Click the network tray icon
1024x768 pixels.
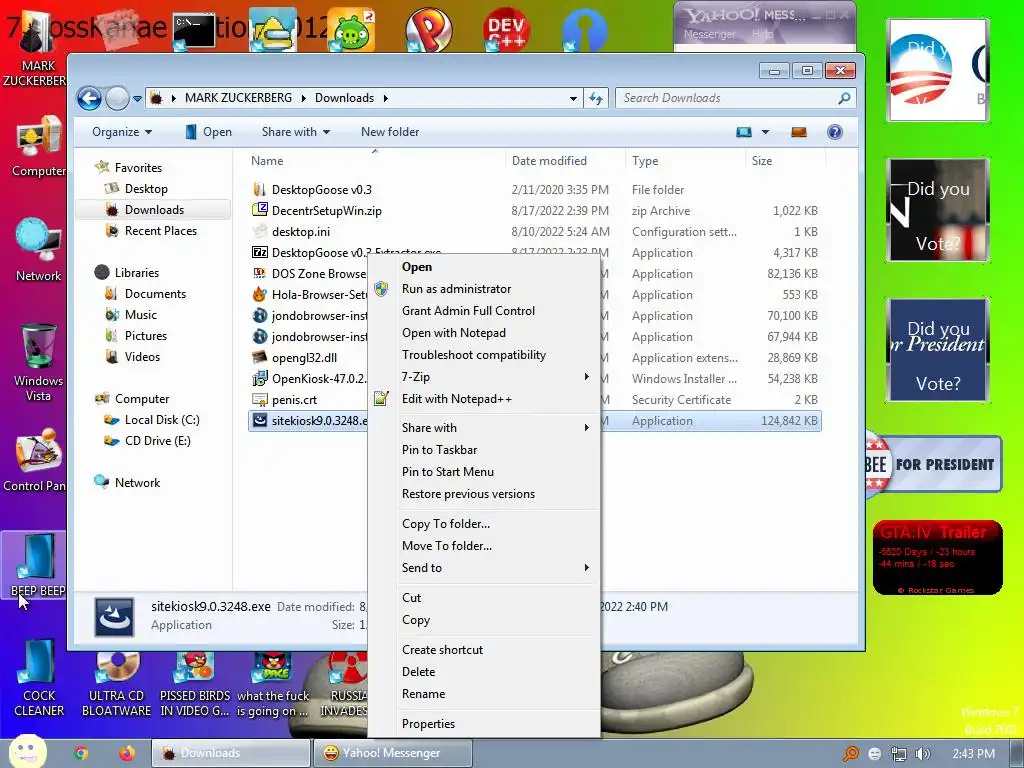(x=899, y=754)
